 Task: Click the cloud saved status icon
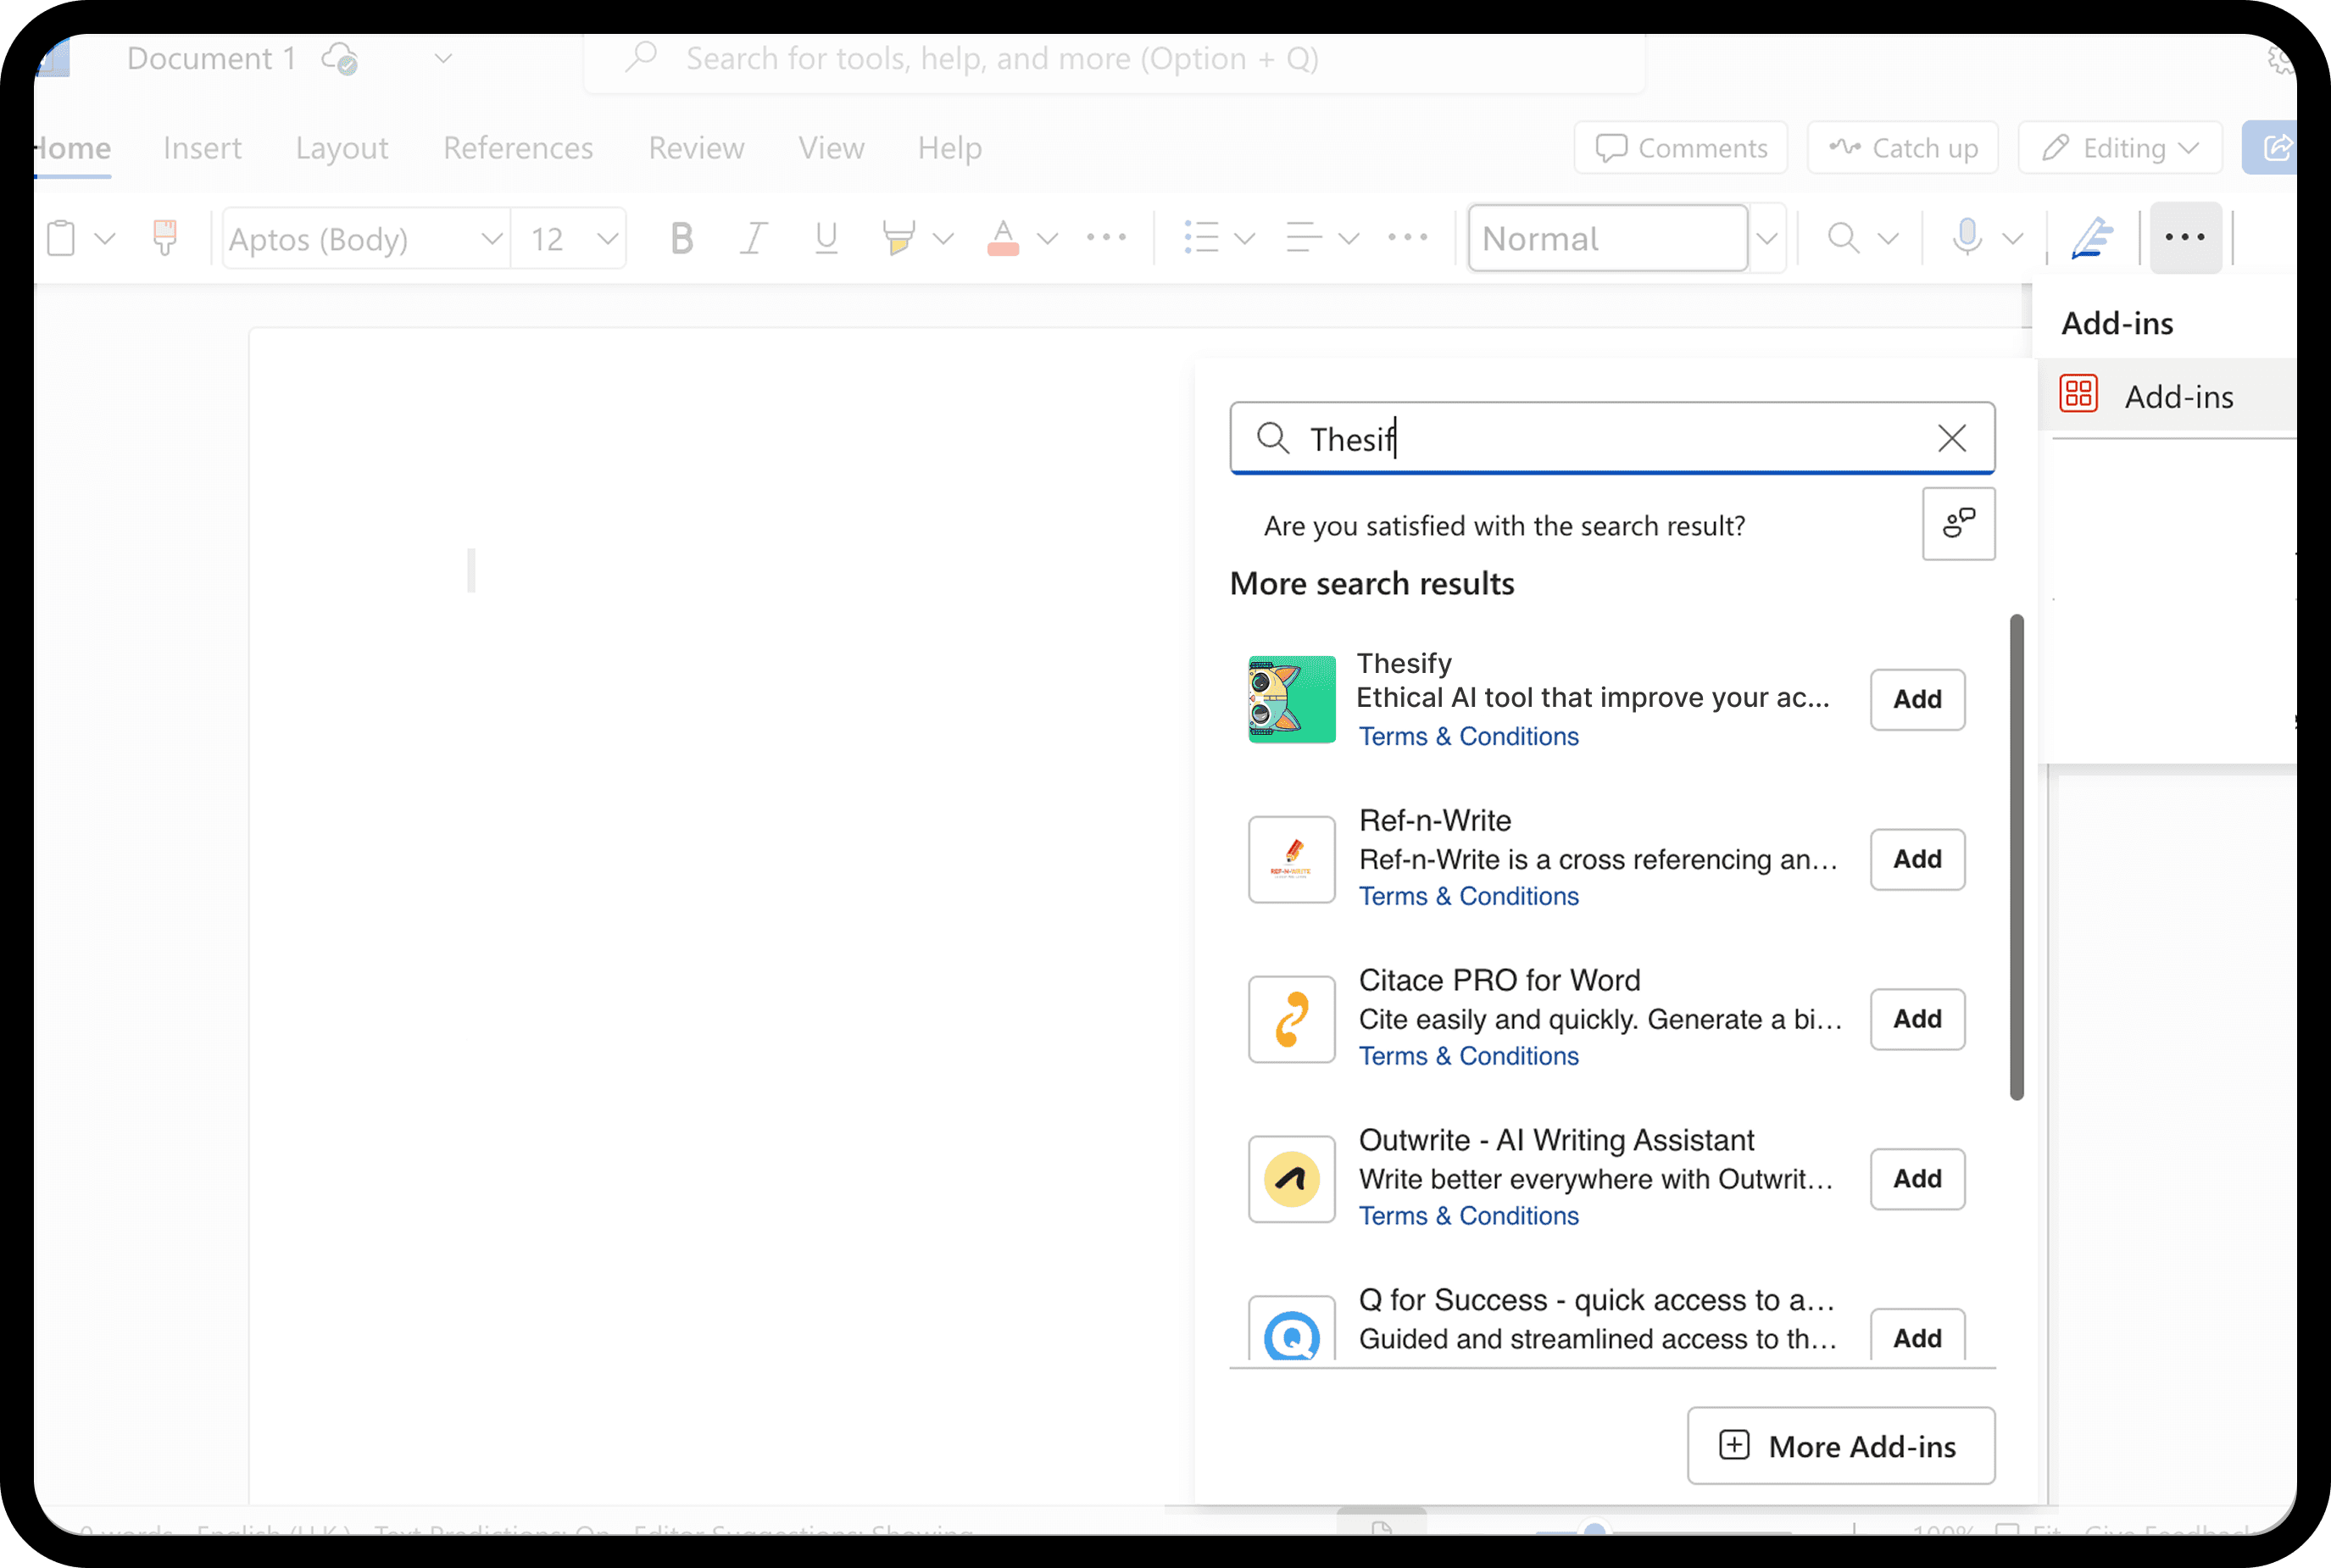[x=340, y=59]
